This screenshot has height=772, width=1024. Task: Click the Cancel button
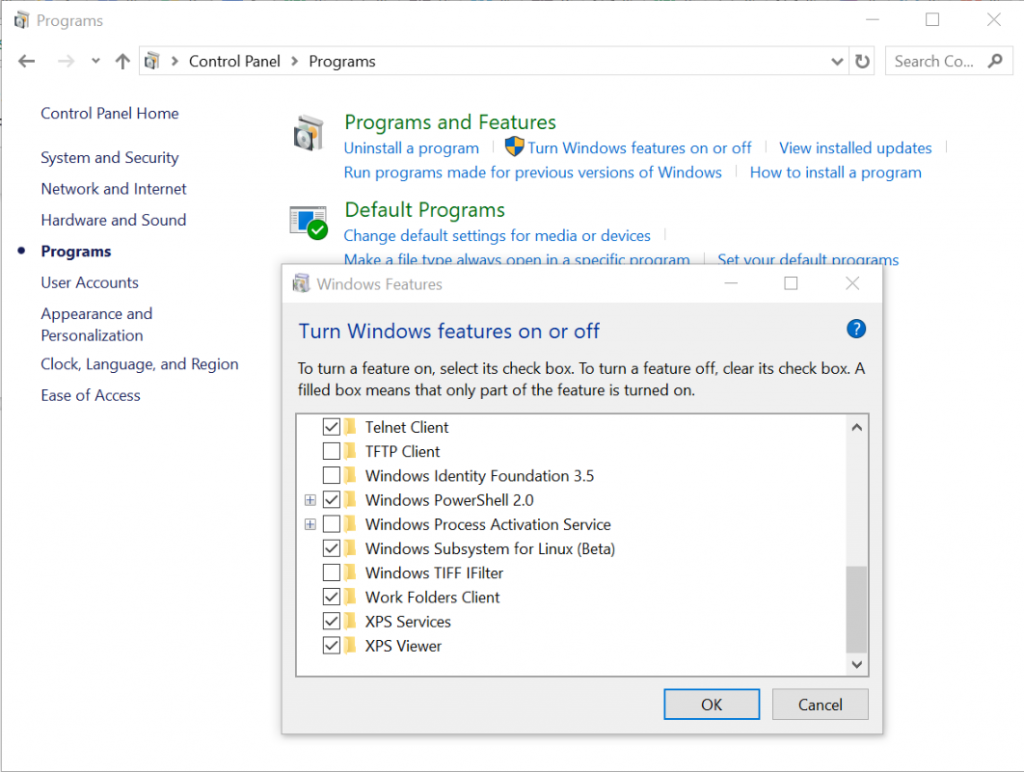click(820, 705)
